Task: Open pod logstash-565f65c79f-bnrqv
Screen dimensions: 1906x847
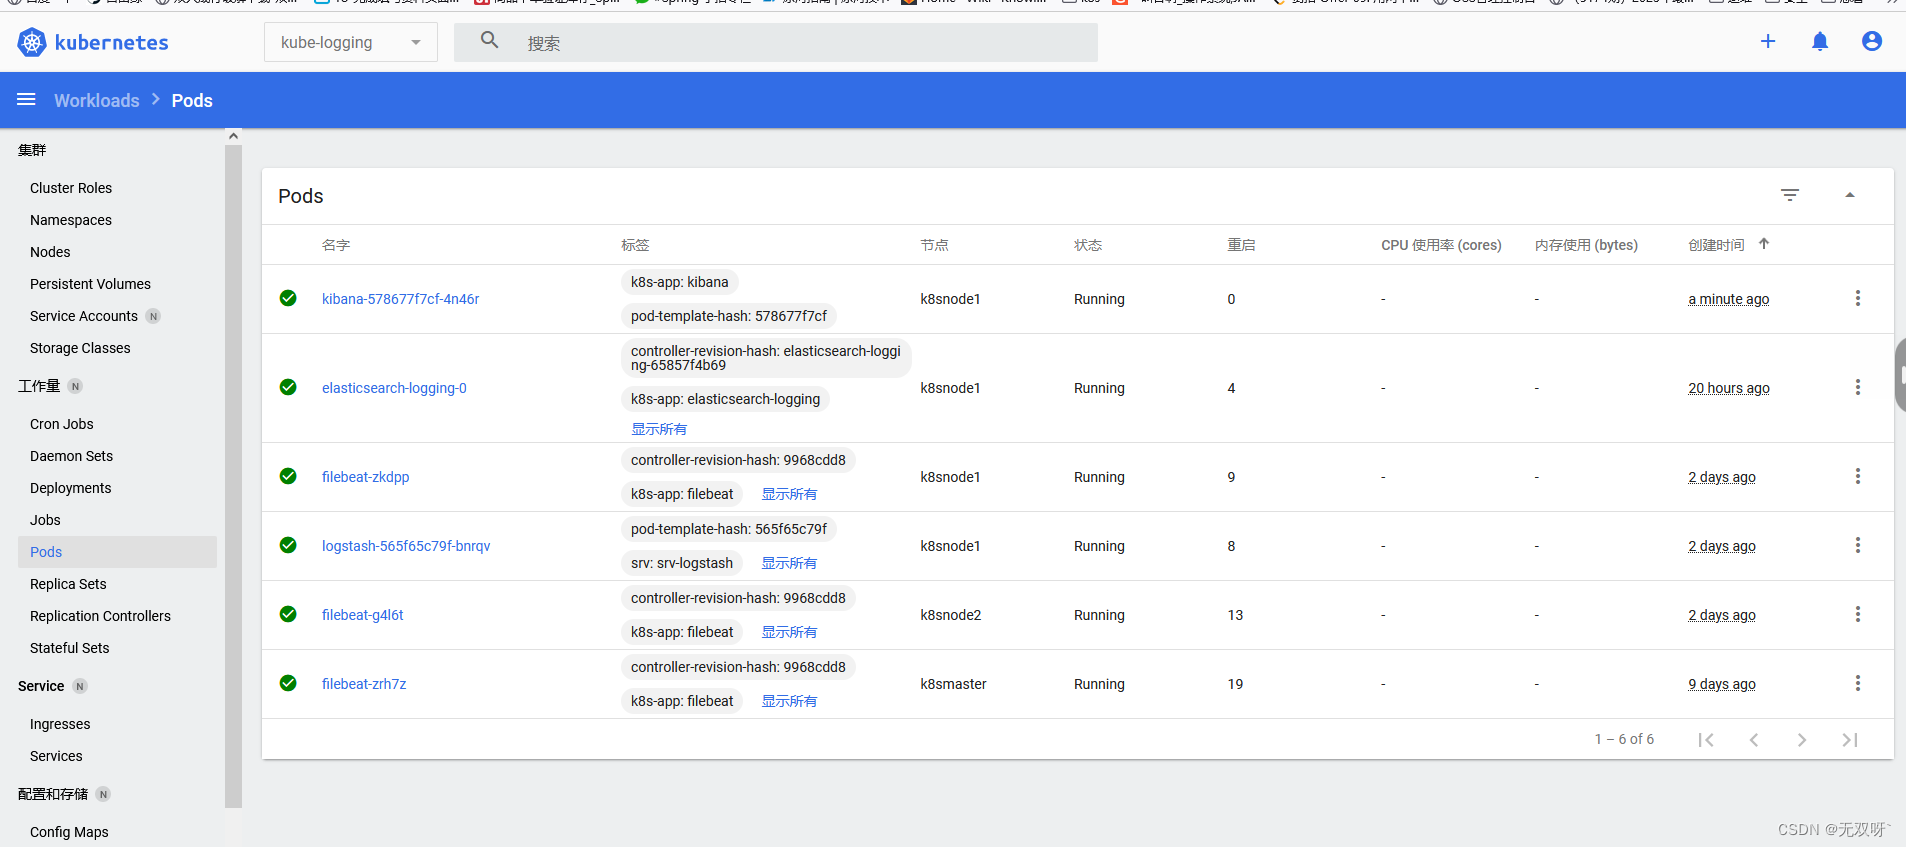Action: pos(406,546)
